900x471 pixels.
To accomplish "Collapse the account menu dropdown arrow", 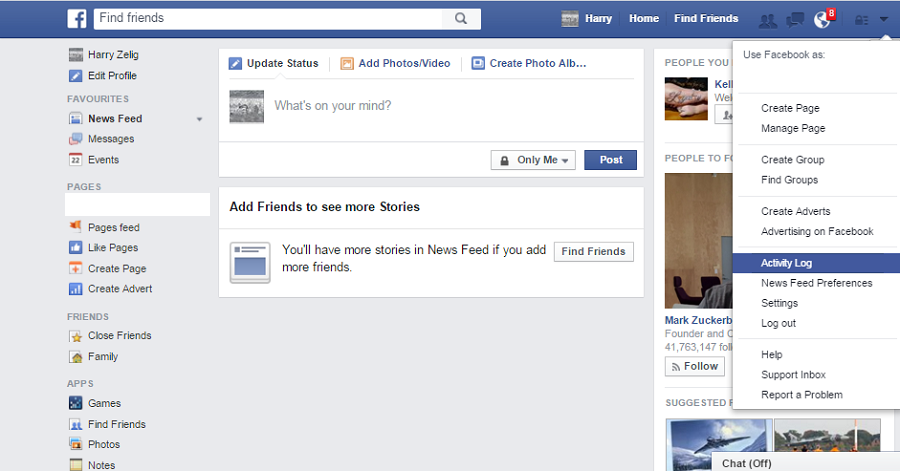I will (x=884, y=20).
